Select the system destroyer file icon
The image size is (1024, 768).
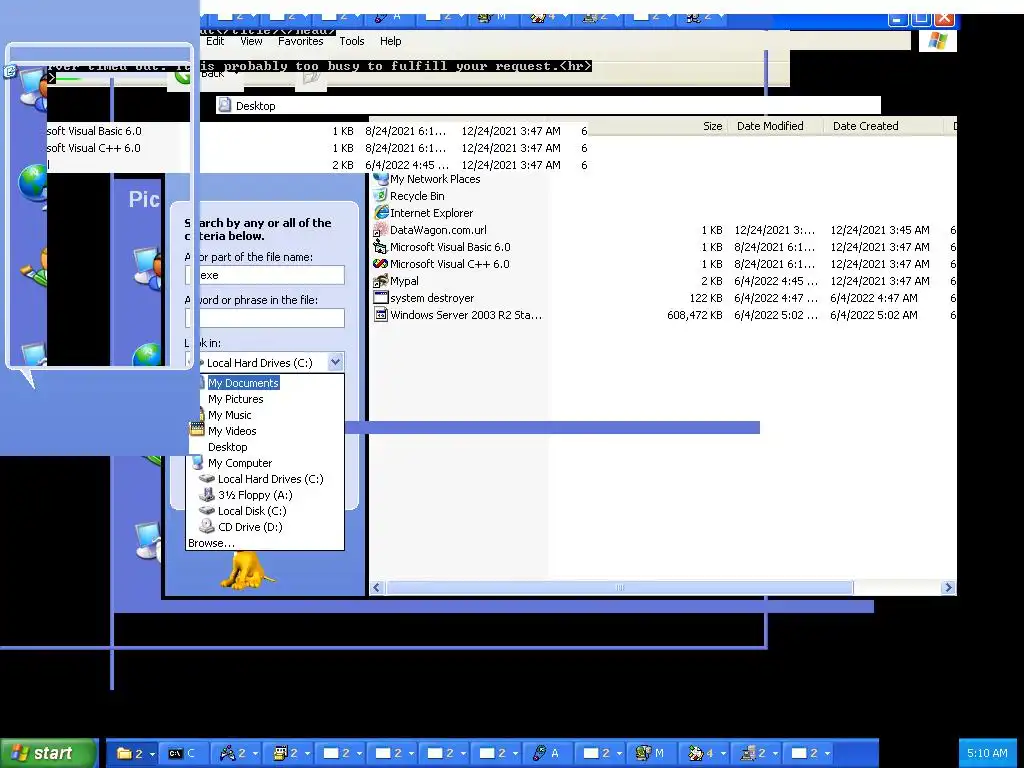coord(380,298)
